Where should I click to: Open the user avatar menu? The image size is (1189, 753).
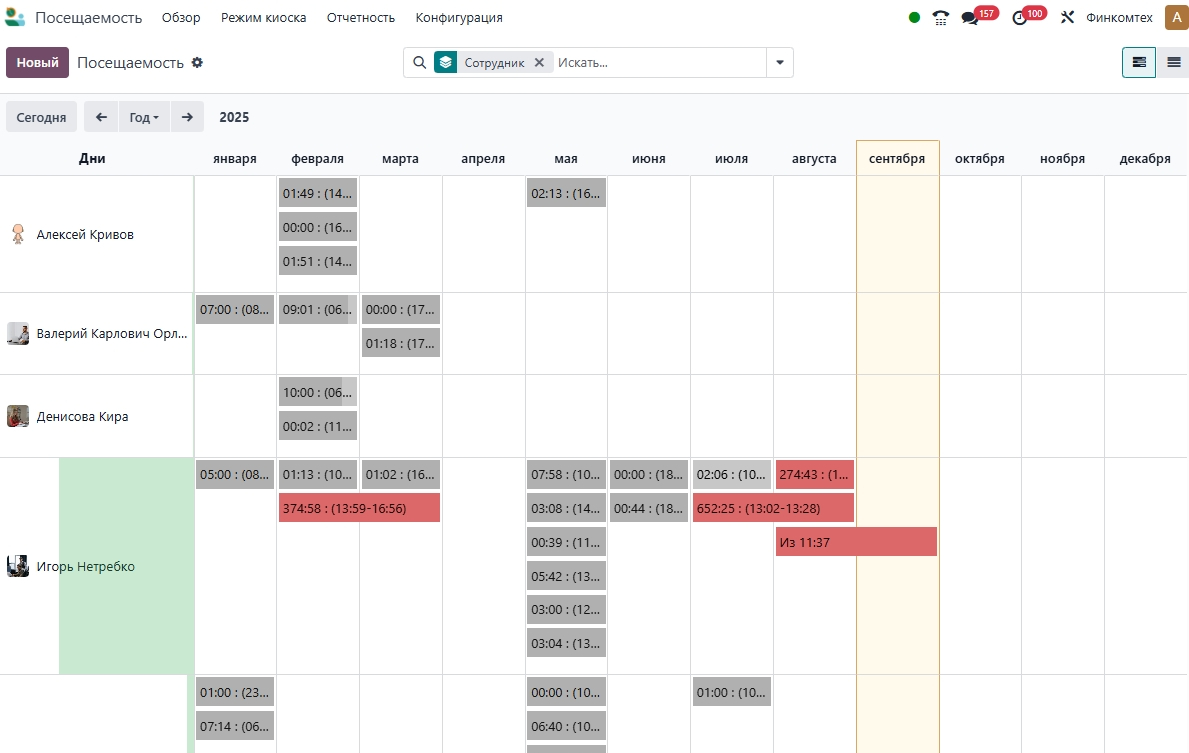pos(1175,18)
